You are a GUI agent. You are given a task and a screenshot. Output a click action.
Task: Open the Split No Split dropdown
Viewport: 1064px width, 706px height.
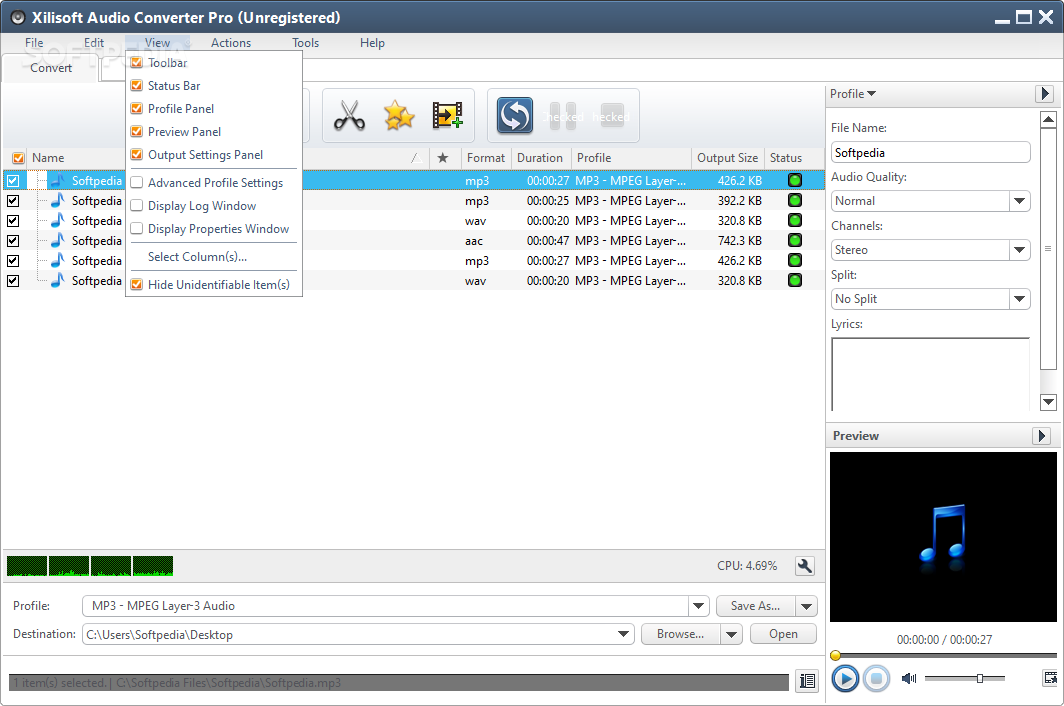point(1019,299)
